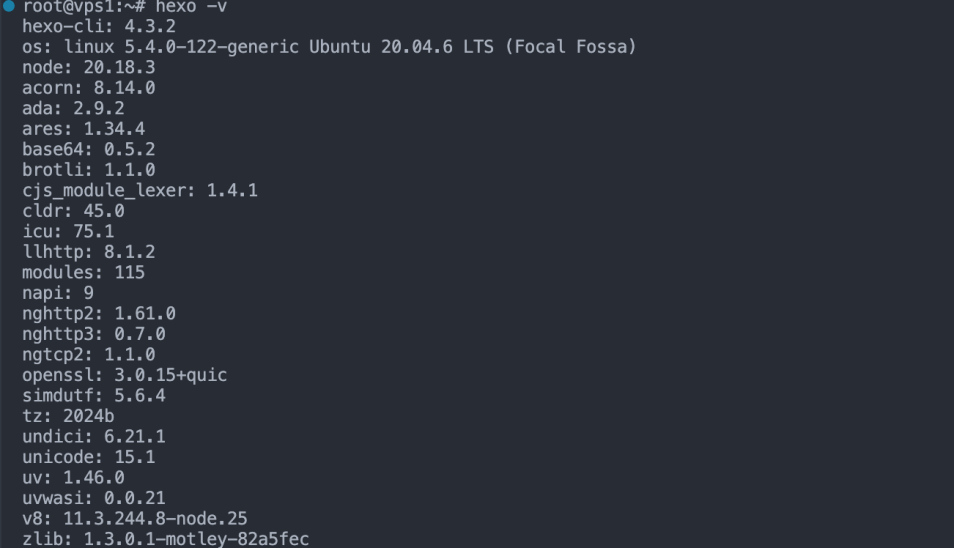The image size is (954, 548).
Task: Click the blue command status dot
Action: coord(9,6)
